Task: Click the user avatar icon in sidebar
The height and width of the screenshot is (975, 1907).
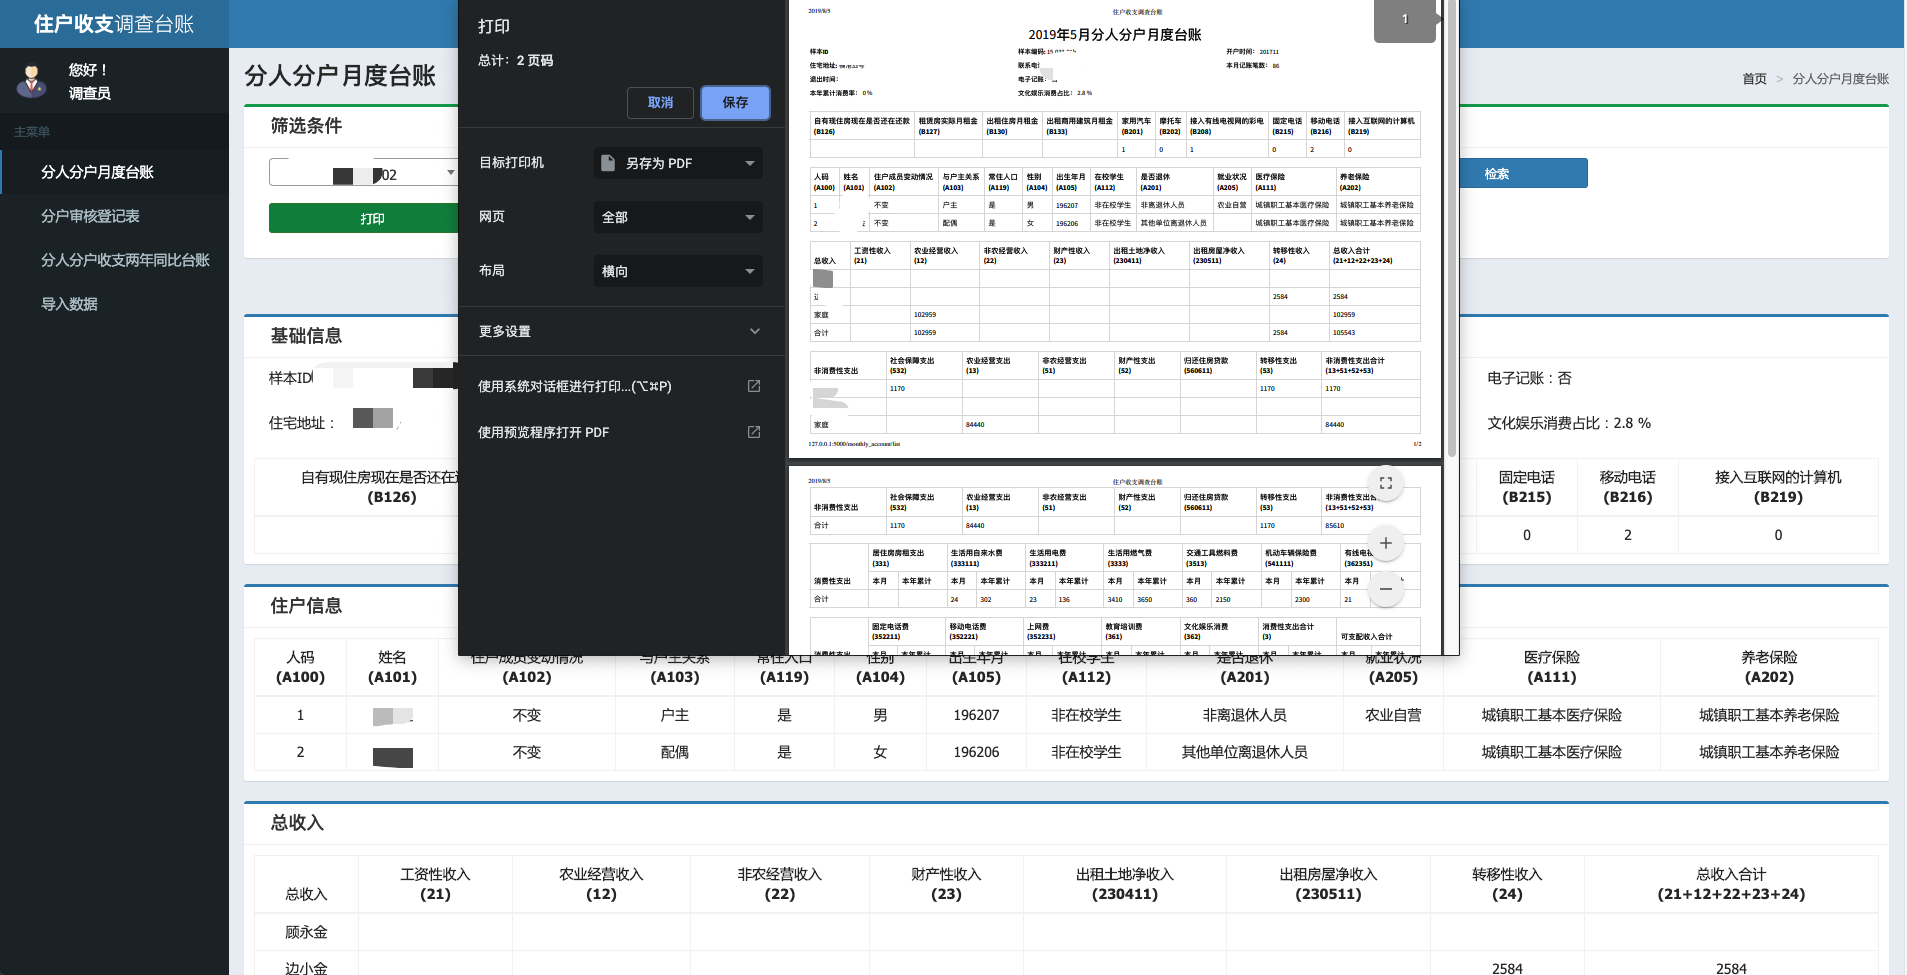Action: pos(32,81)
